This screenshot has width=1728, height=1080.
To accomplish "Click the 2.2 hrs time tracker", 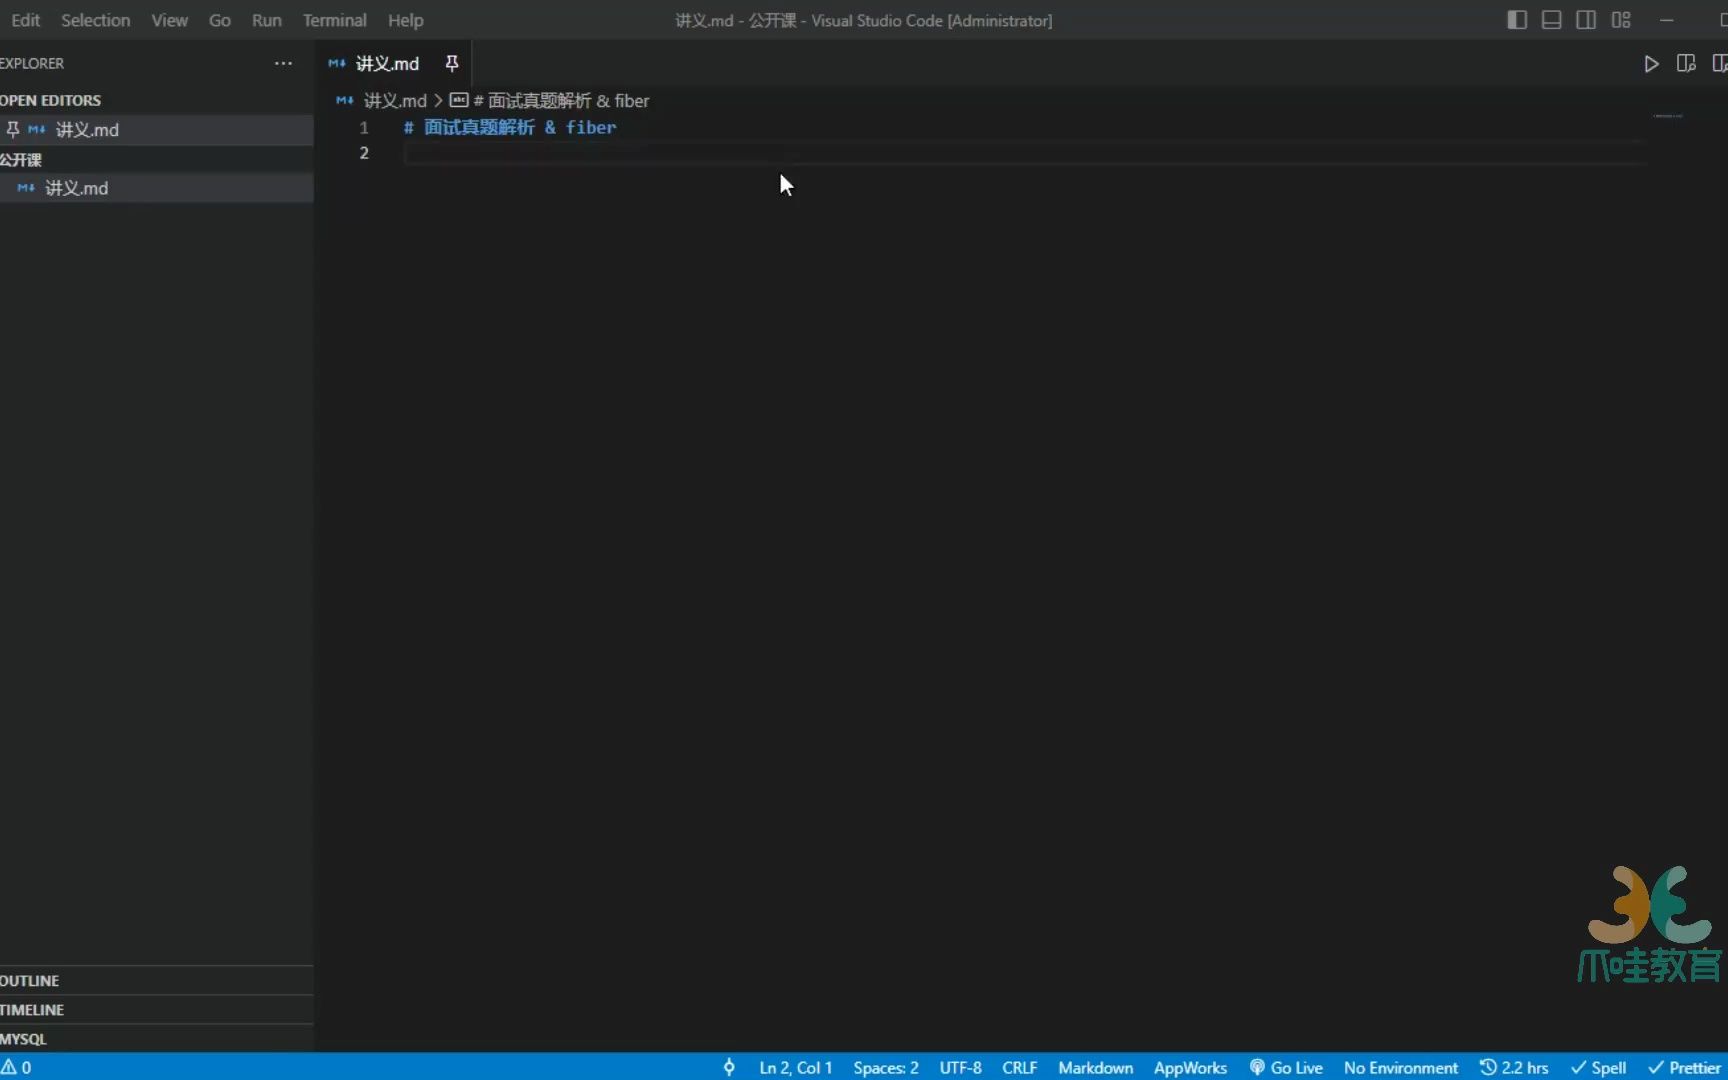I will point(1514,1067).
